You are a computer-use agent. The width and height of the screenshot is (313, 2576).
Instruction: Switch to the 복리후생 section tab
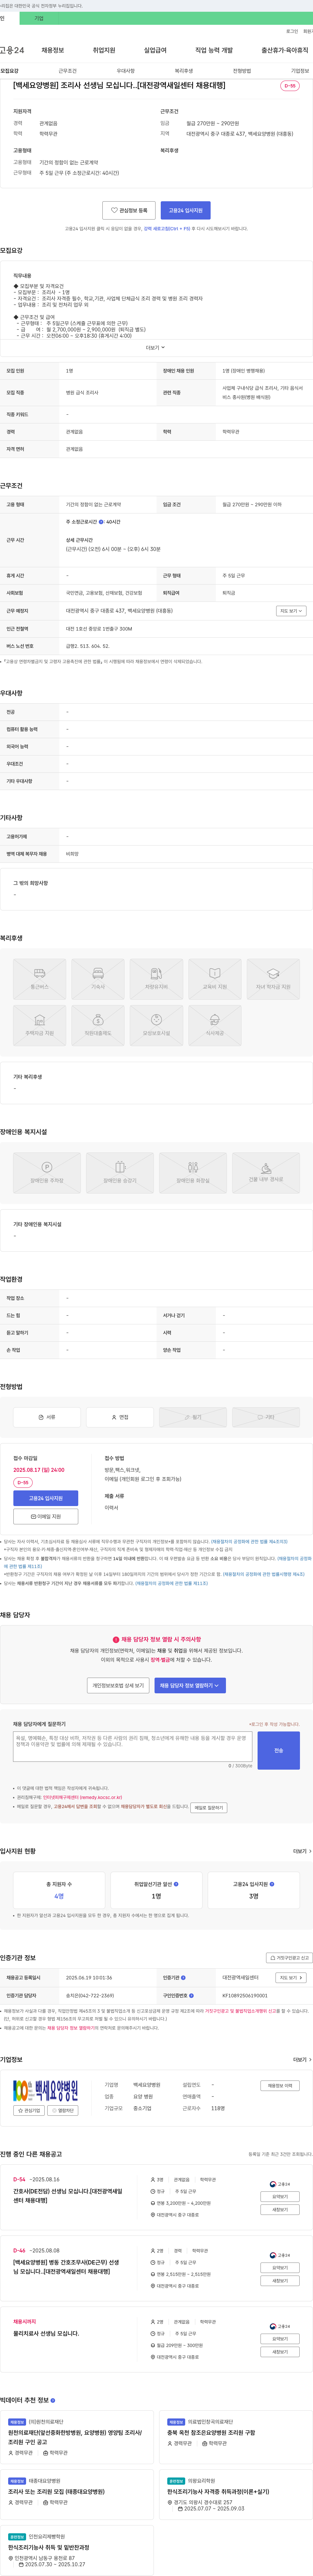pos(184,71)
